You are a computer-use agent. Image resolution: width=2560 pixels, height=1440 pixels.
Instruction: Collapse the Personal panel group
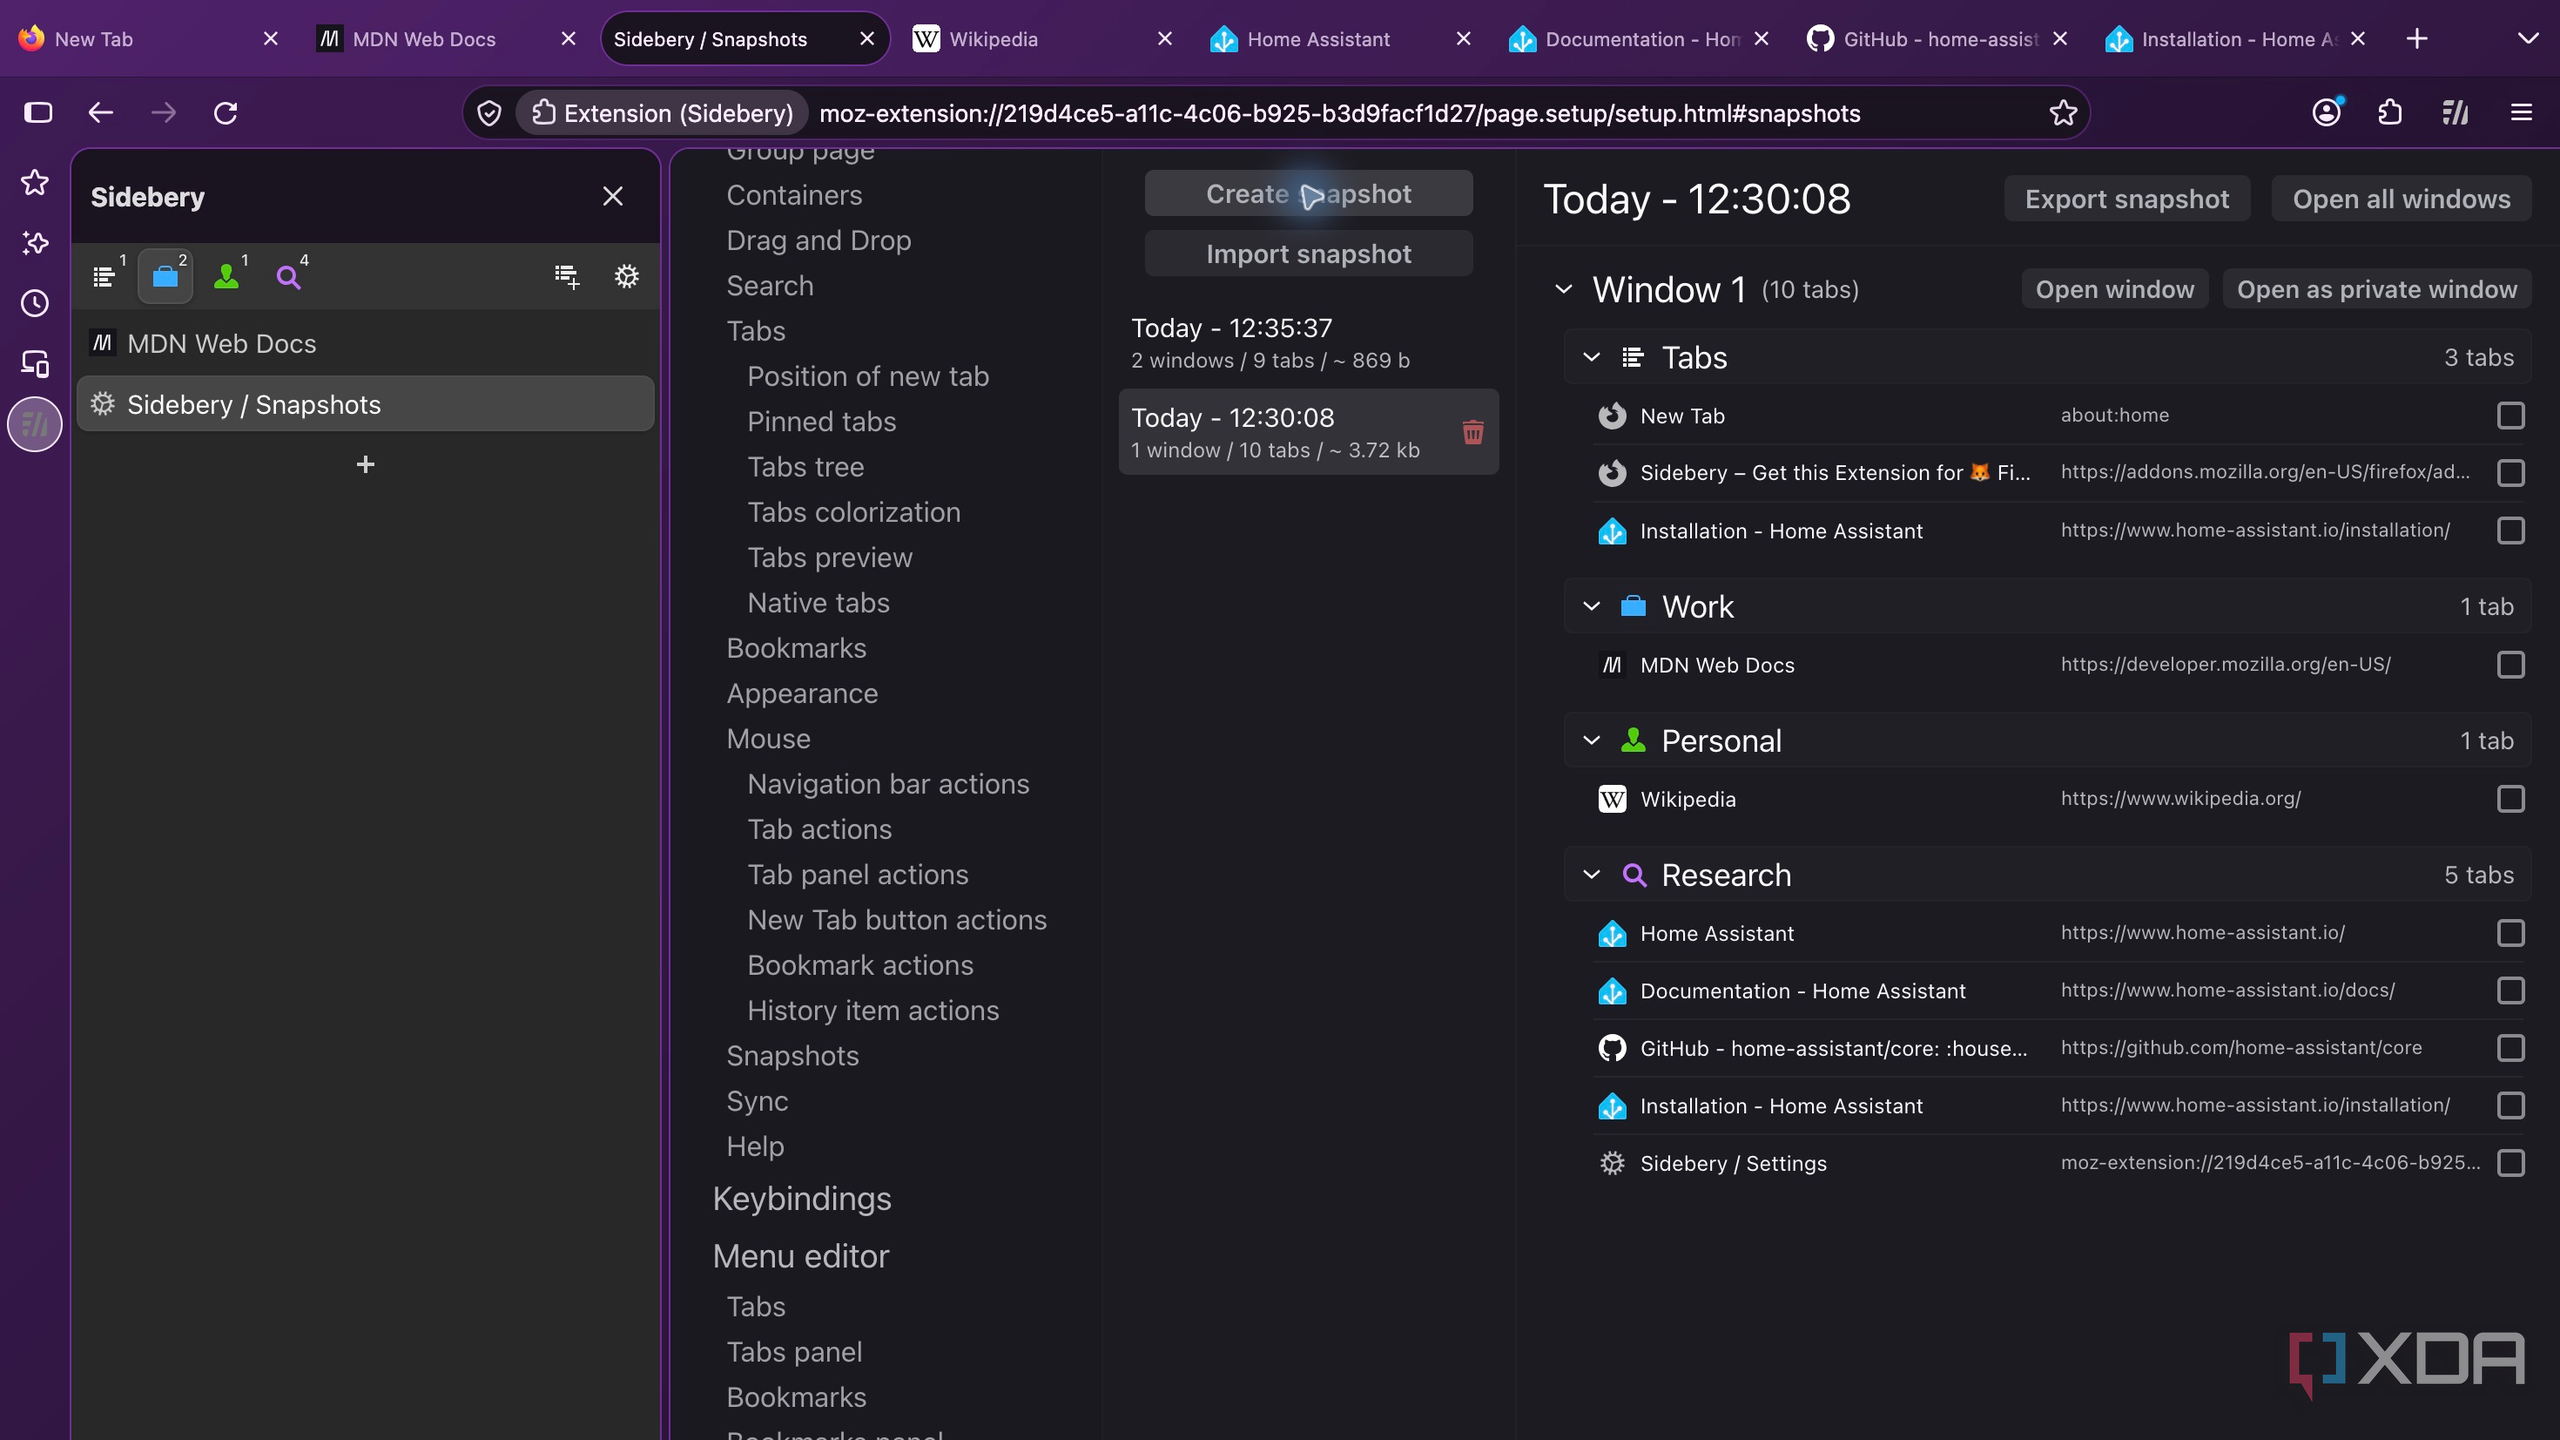click(1592, 741)
